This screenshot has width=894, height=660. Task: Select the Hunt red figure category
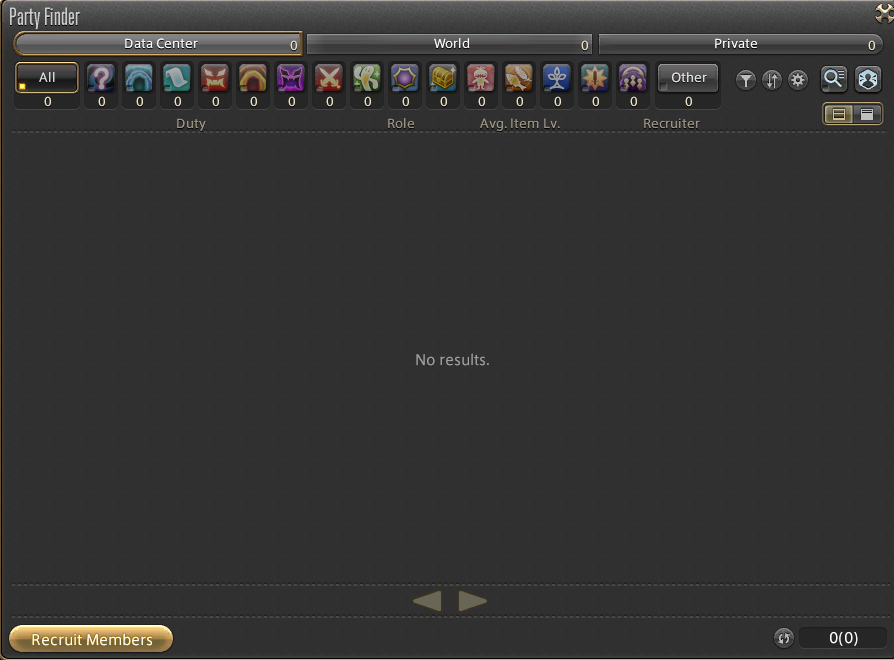pyautogui.click(x=481, y=78)
